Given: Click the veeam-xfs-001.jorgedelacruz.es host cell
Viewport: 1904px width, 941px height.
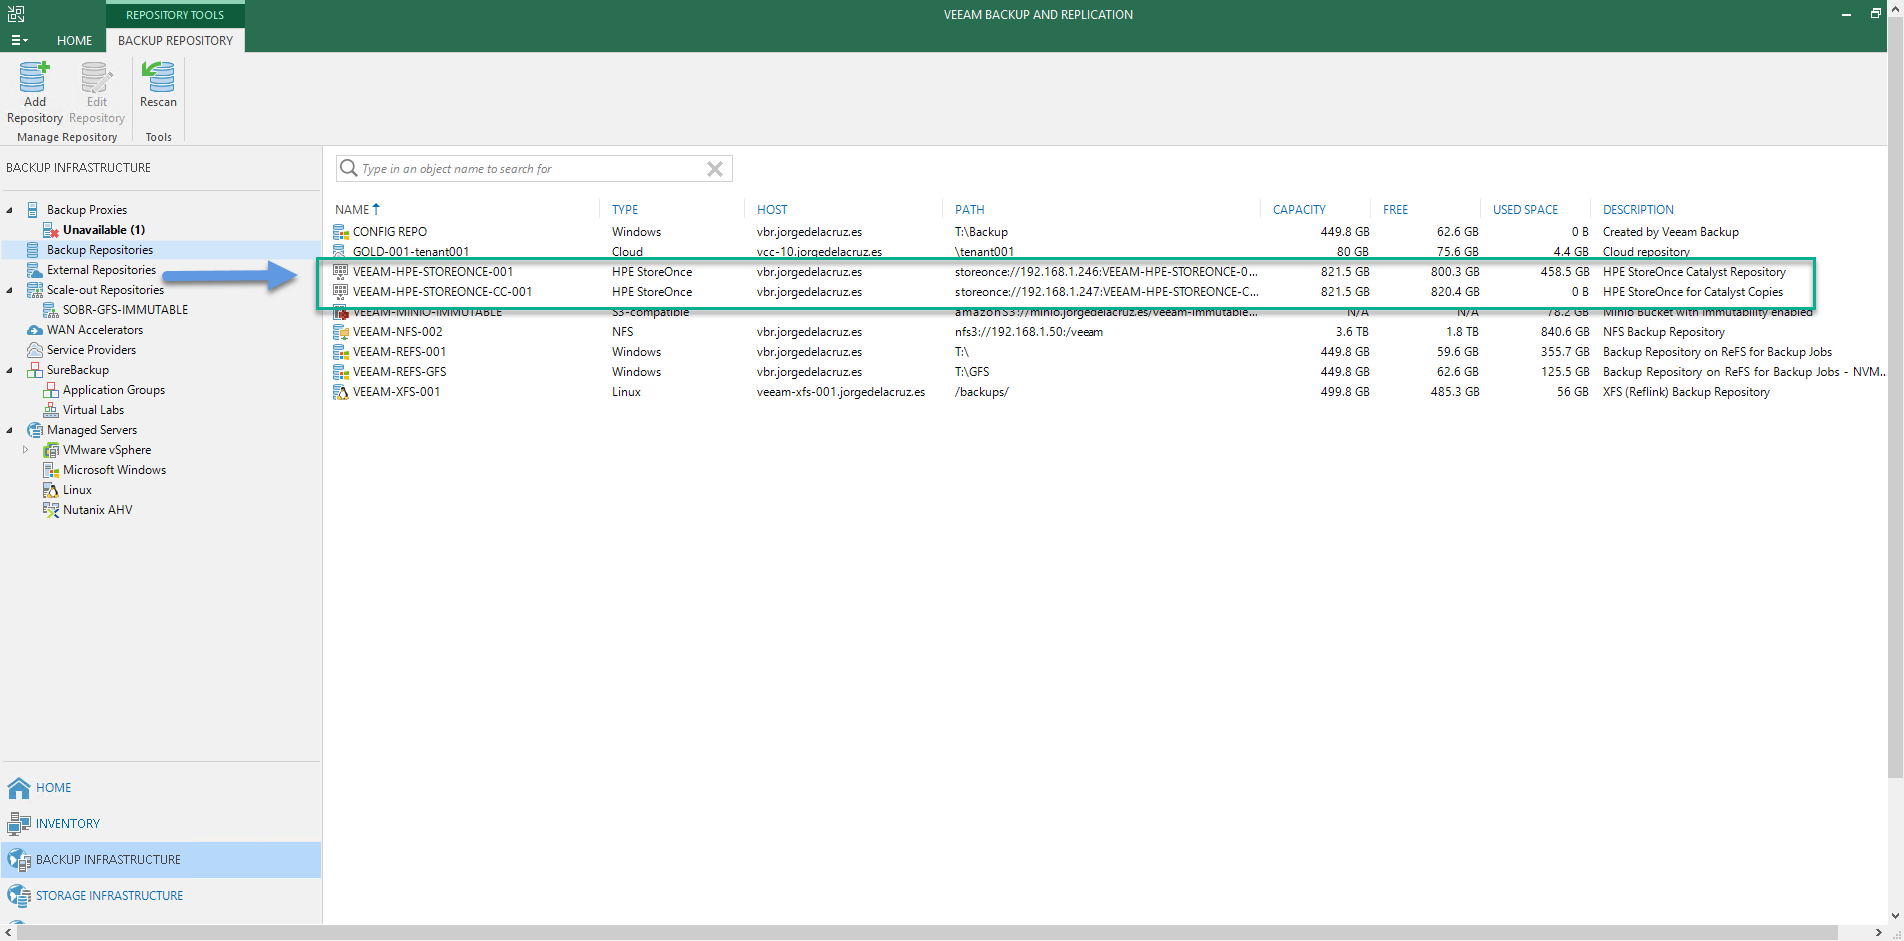Looking at the screenshot, I should 840,392.
